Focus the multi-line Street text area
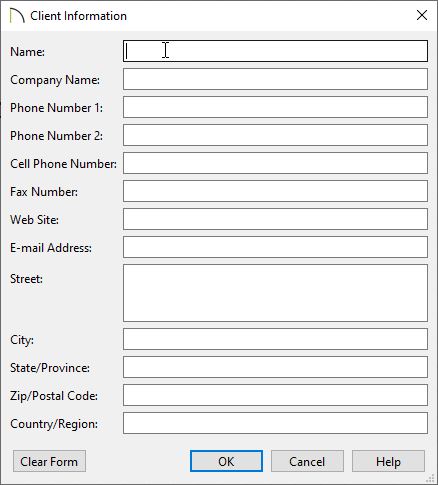The height and width of the screenshot is (485, 438). [275, 293]
